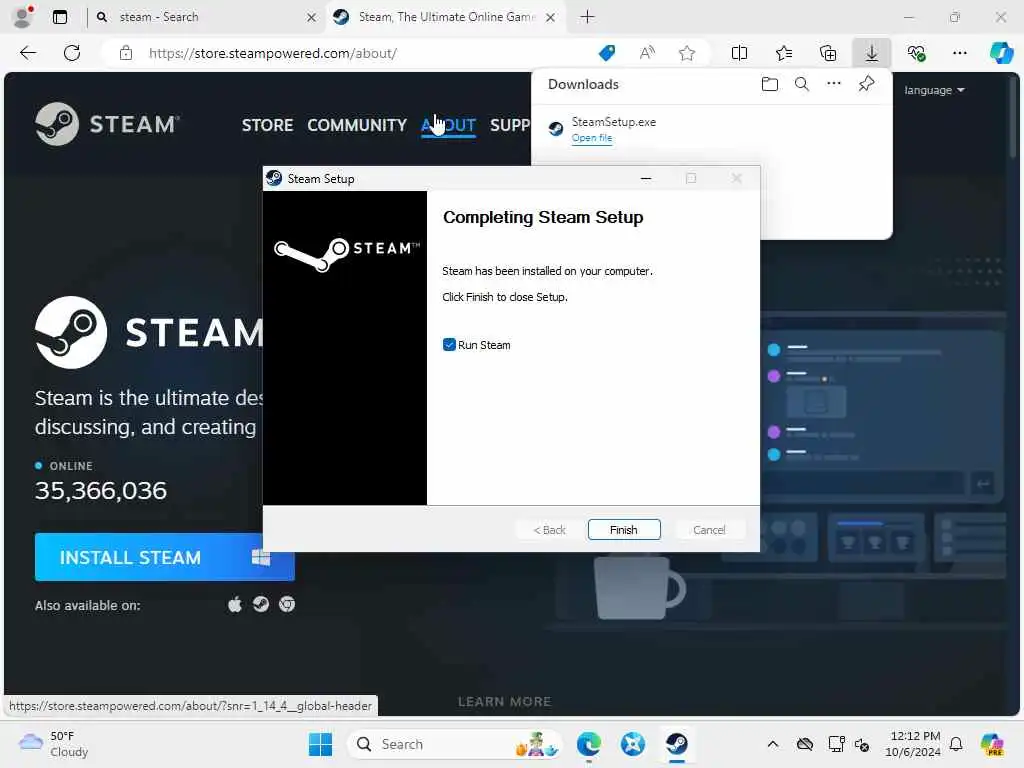
Task: Click the browser profile avatar
Action: click(x=23, y=17)
